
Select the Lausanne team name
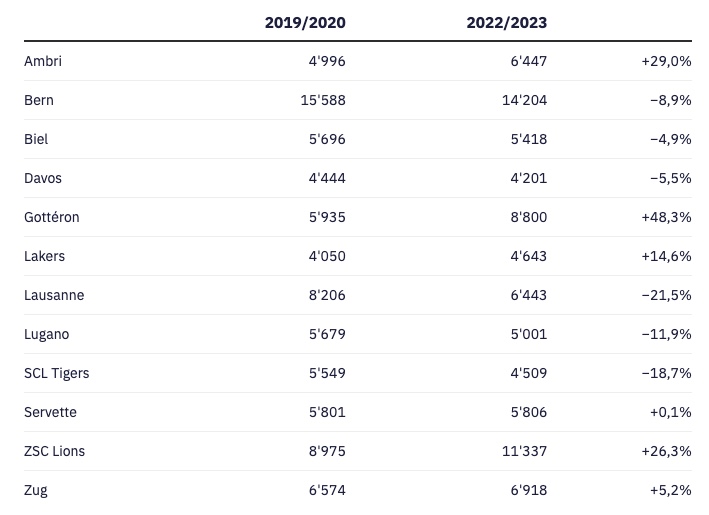54,295
